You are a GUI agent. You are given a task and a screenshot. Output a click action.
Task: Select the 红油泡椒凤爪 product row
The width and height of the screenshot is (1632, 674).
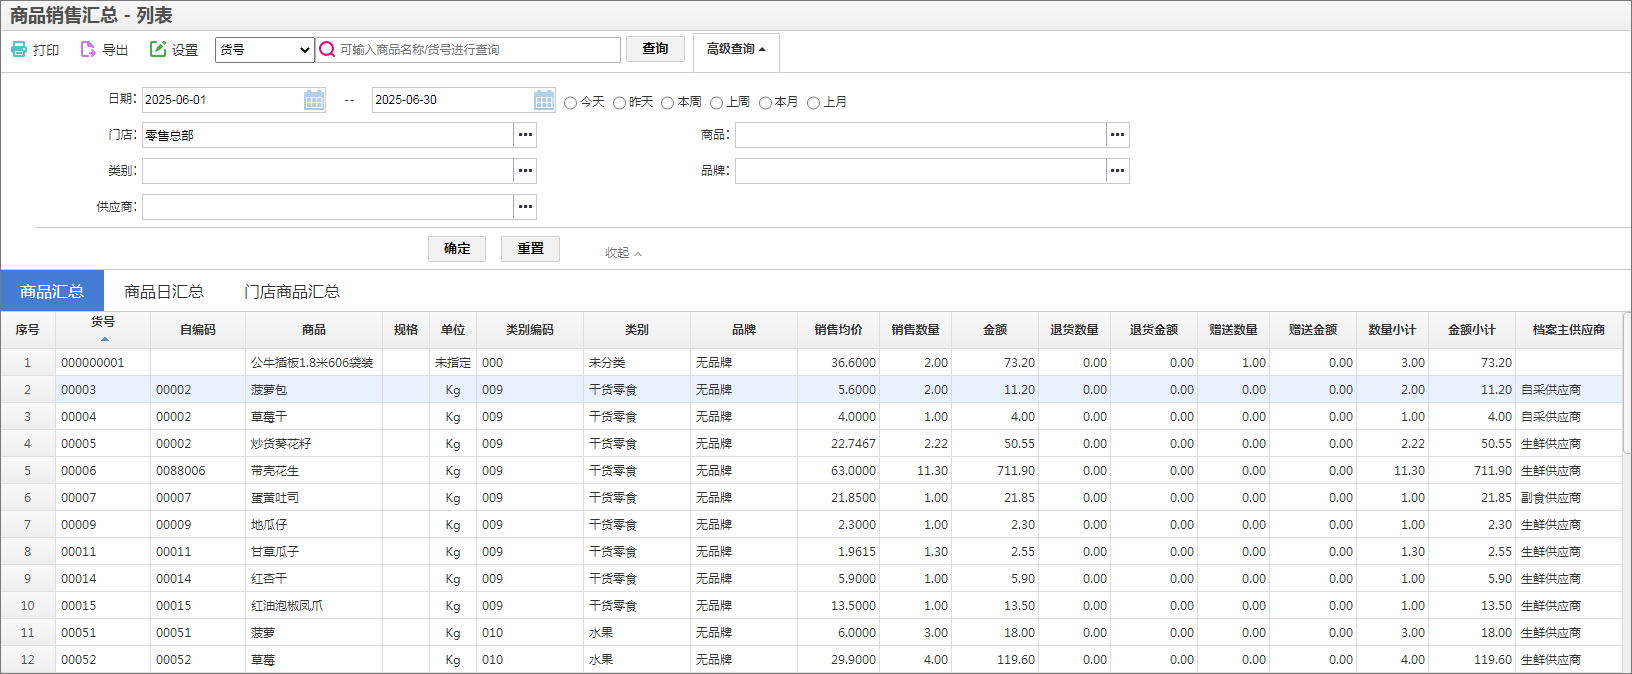[x=811, y=605]
